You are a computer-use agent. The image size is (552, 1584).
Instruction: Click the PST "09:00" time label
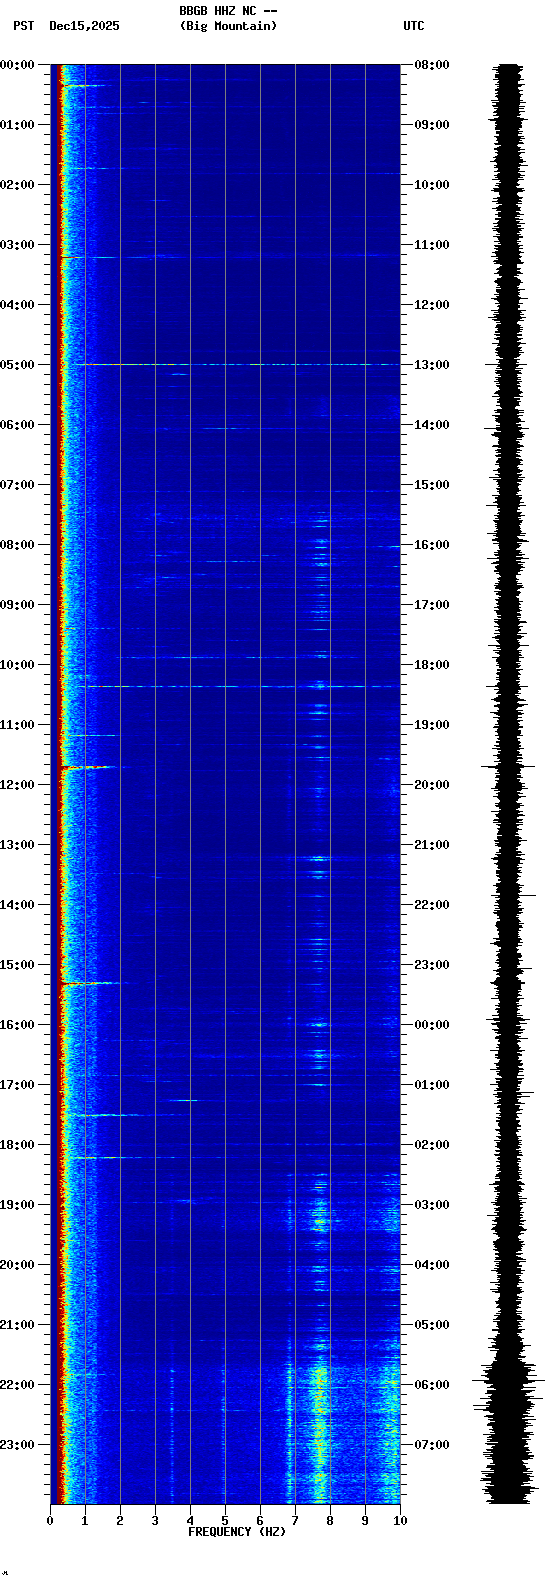point(17,605)
